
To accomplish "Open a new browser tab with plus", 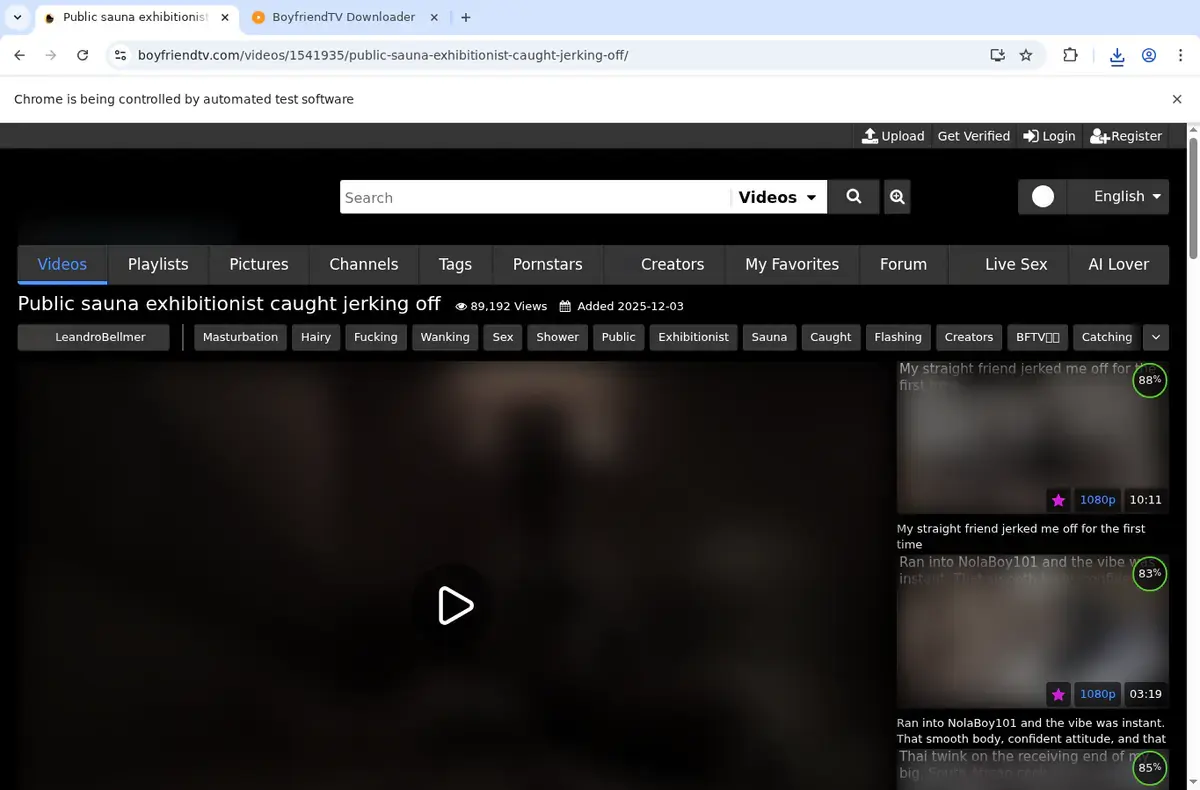I will pyautogui.click(x=466, y=17).
